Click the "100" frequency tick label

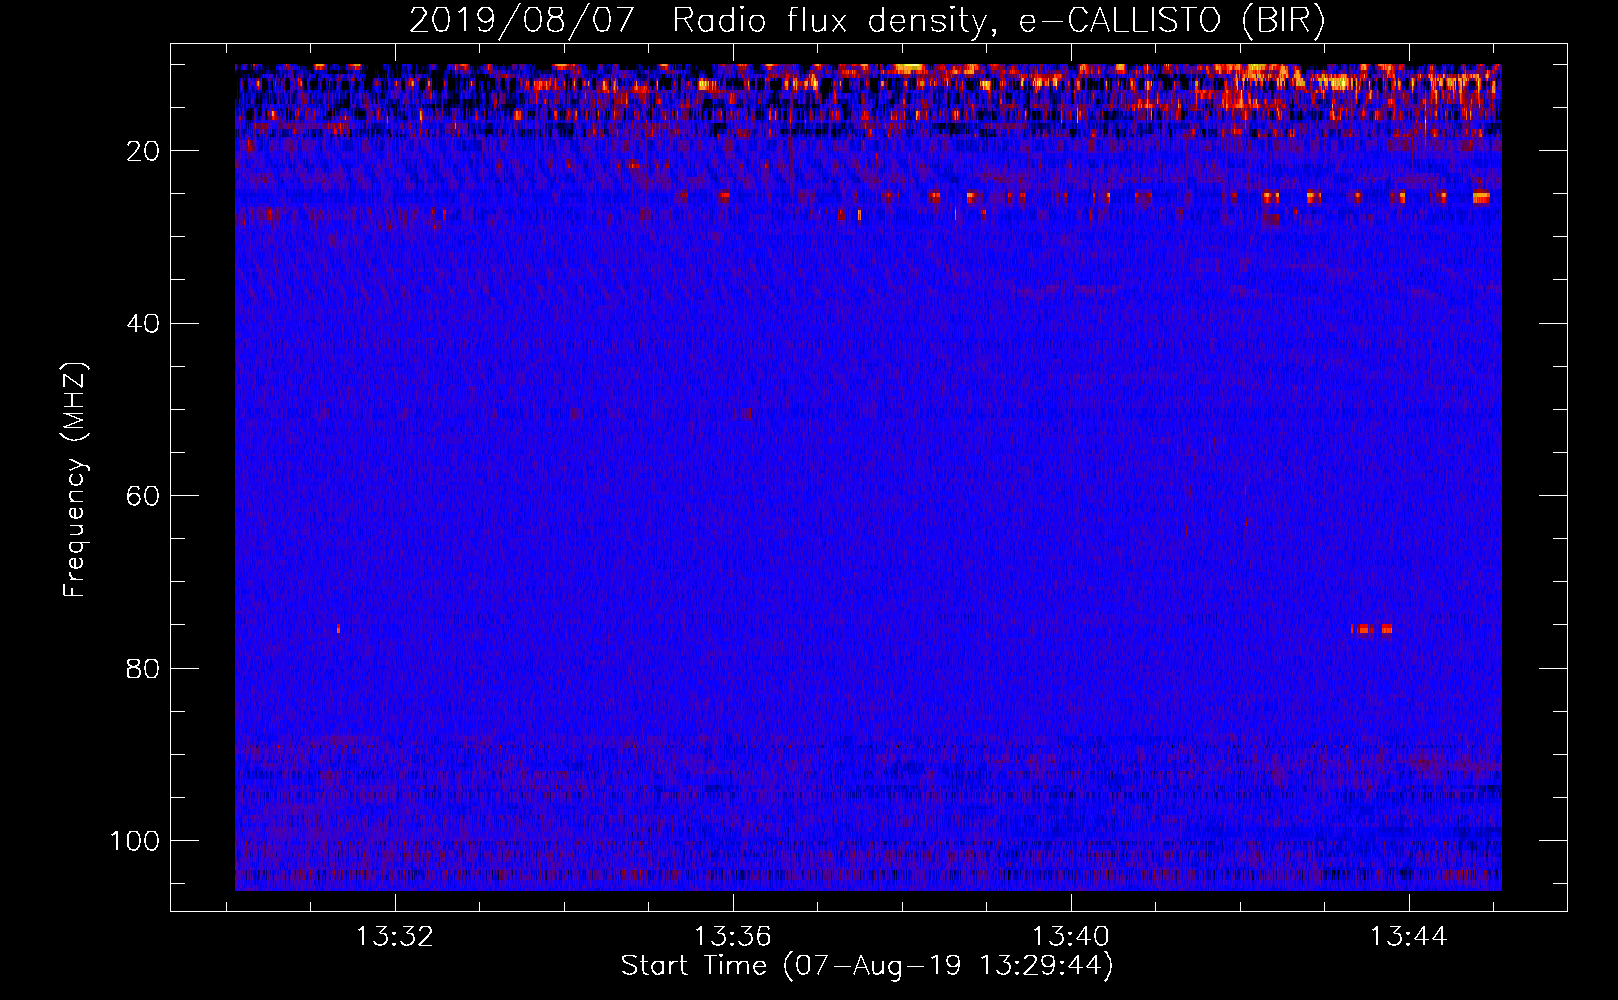(135, 841)
